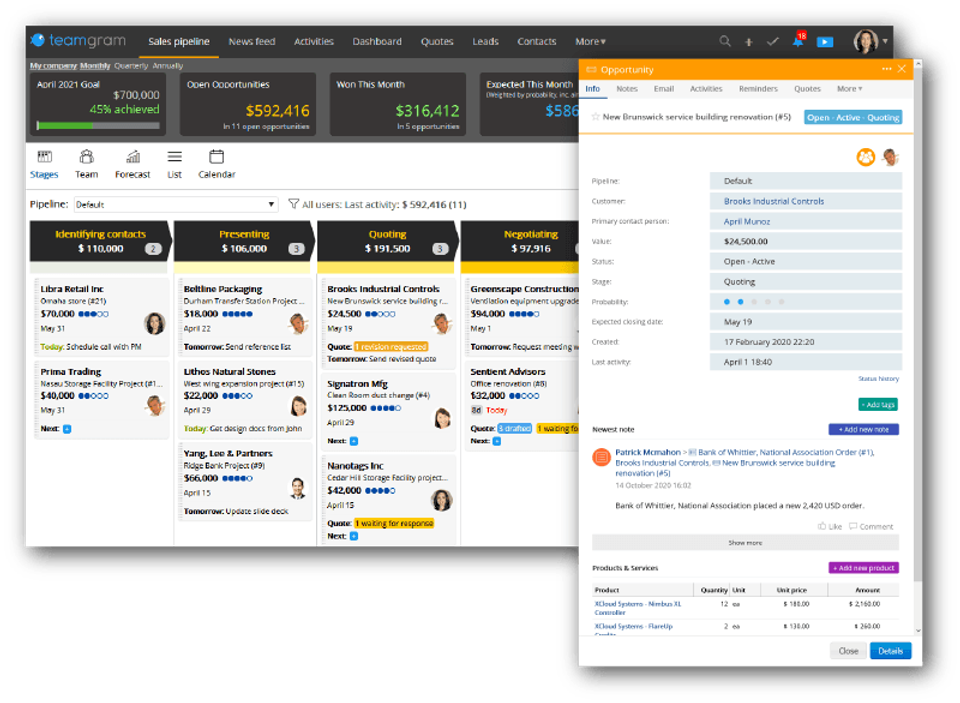Click the orange team avatar icon in Opportunity panel
Image resolution: width=960 pixels, height=703 pixels.
[866, 157]
